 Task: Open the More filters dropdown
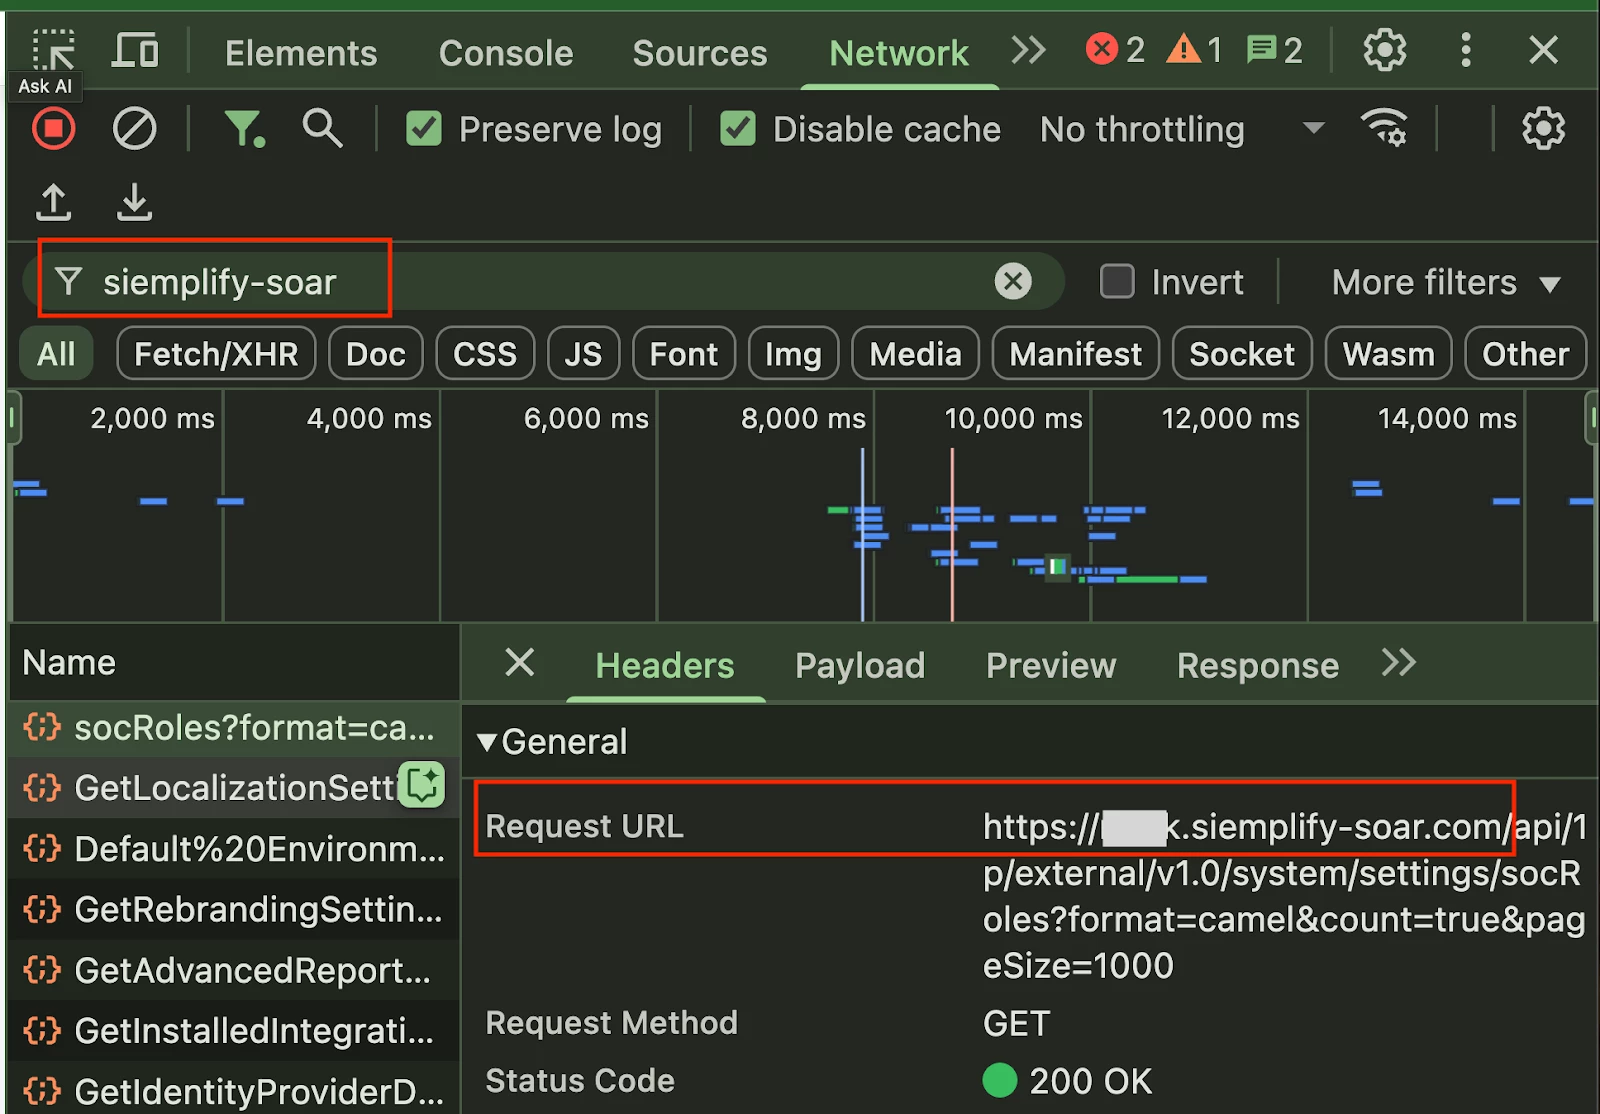click(1446, 283)
